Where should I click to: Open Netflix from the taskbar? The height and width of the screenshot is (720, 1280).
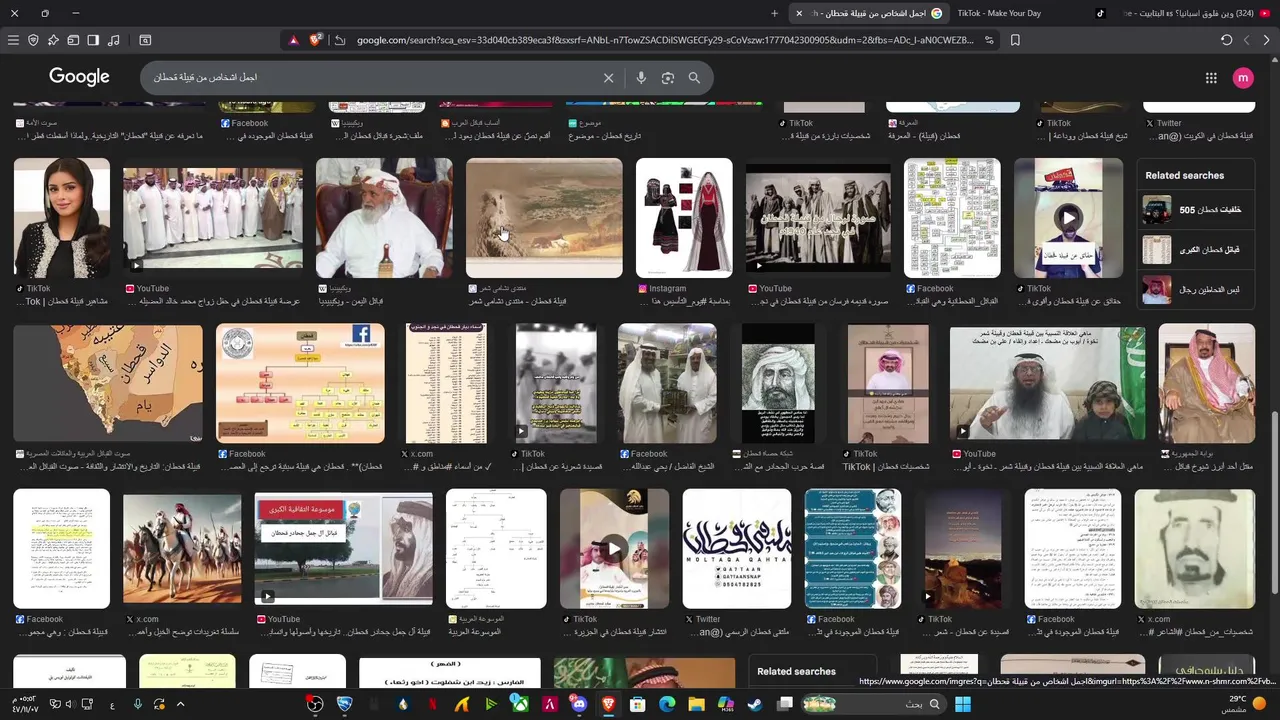[433, 704]
